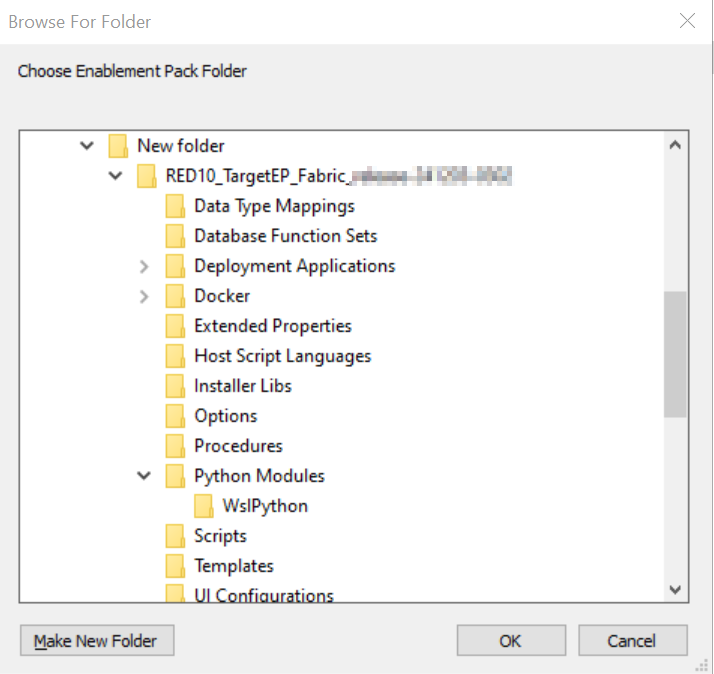Choose the Host Script Languages folder
Viewport: 714px width, 674px height.
click(282, 356)
